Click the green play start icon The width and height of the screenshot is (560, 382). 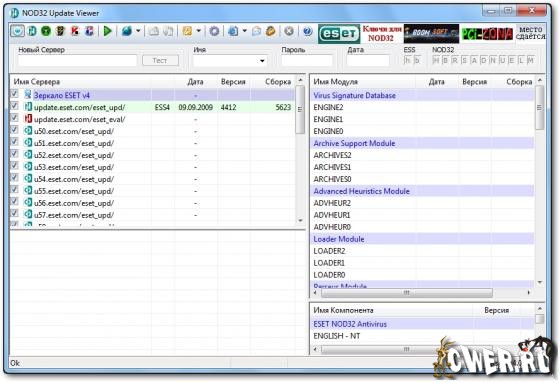click(107, 31)
